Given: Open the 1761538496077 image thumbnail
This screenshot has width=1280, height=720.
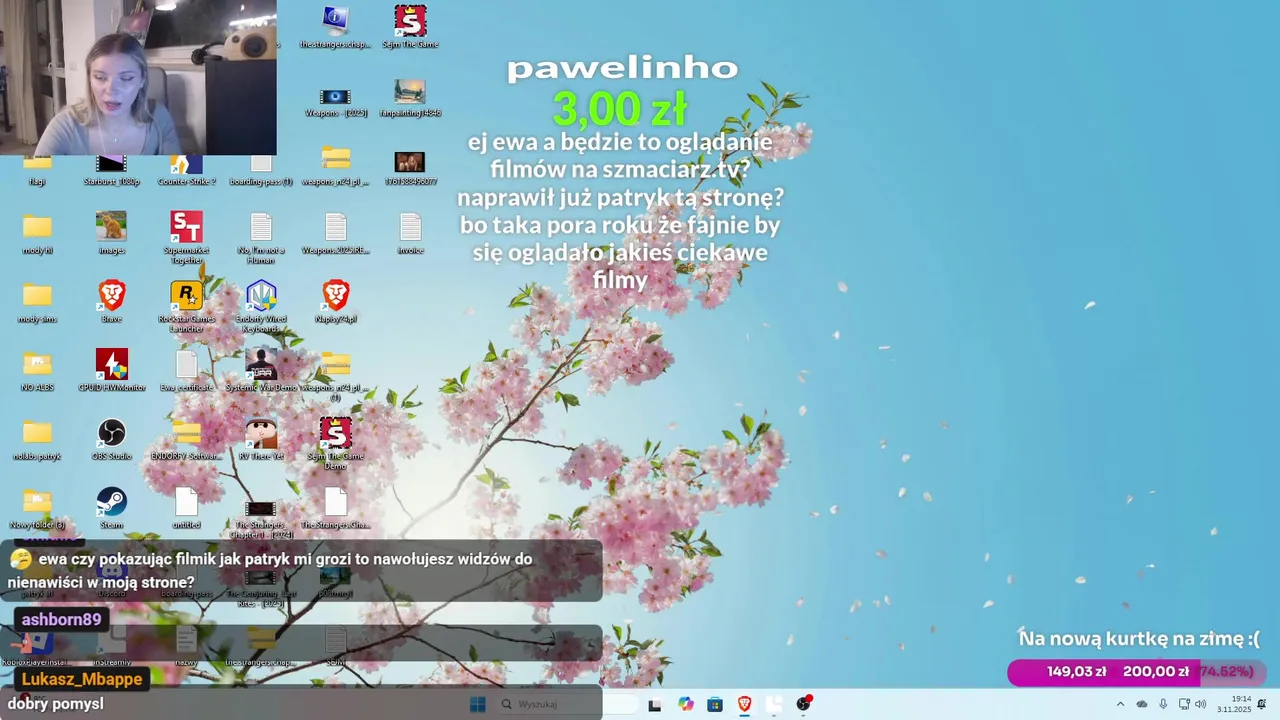Looking at the screenshot, I should pyautogui.click(x=410, y=168).
